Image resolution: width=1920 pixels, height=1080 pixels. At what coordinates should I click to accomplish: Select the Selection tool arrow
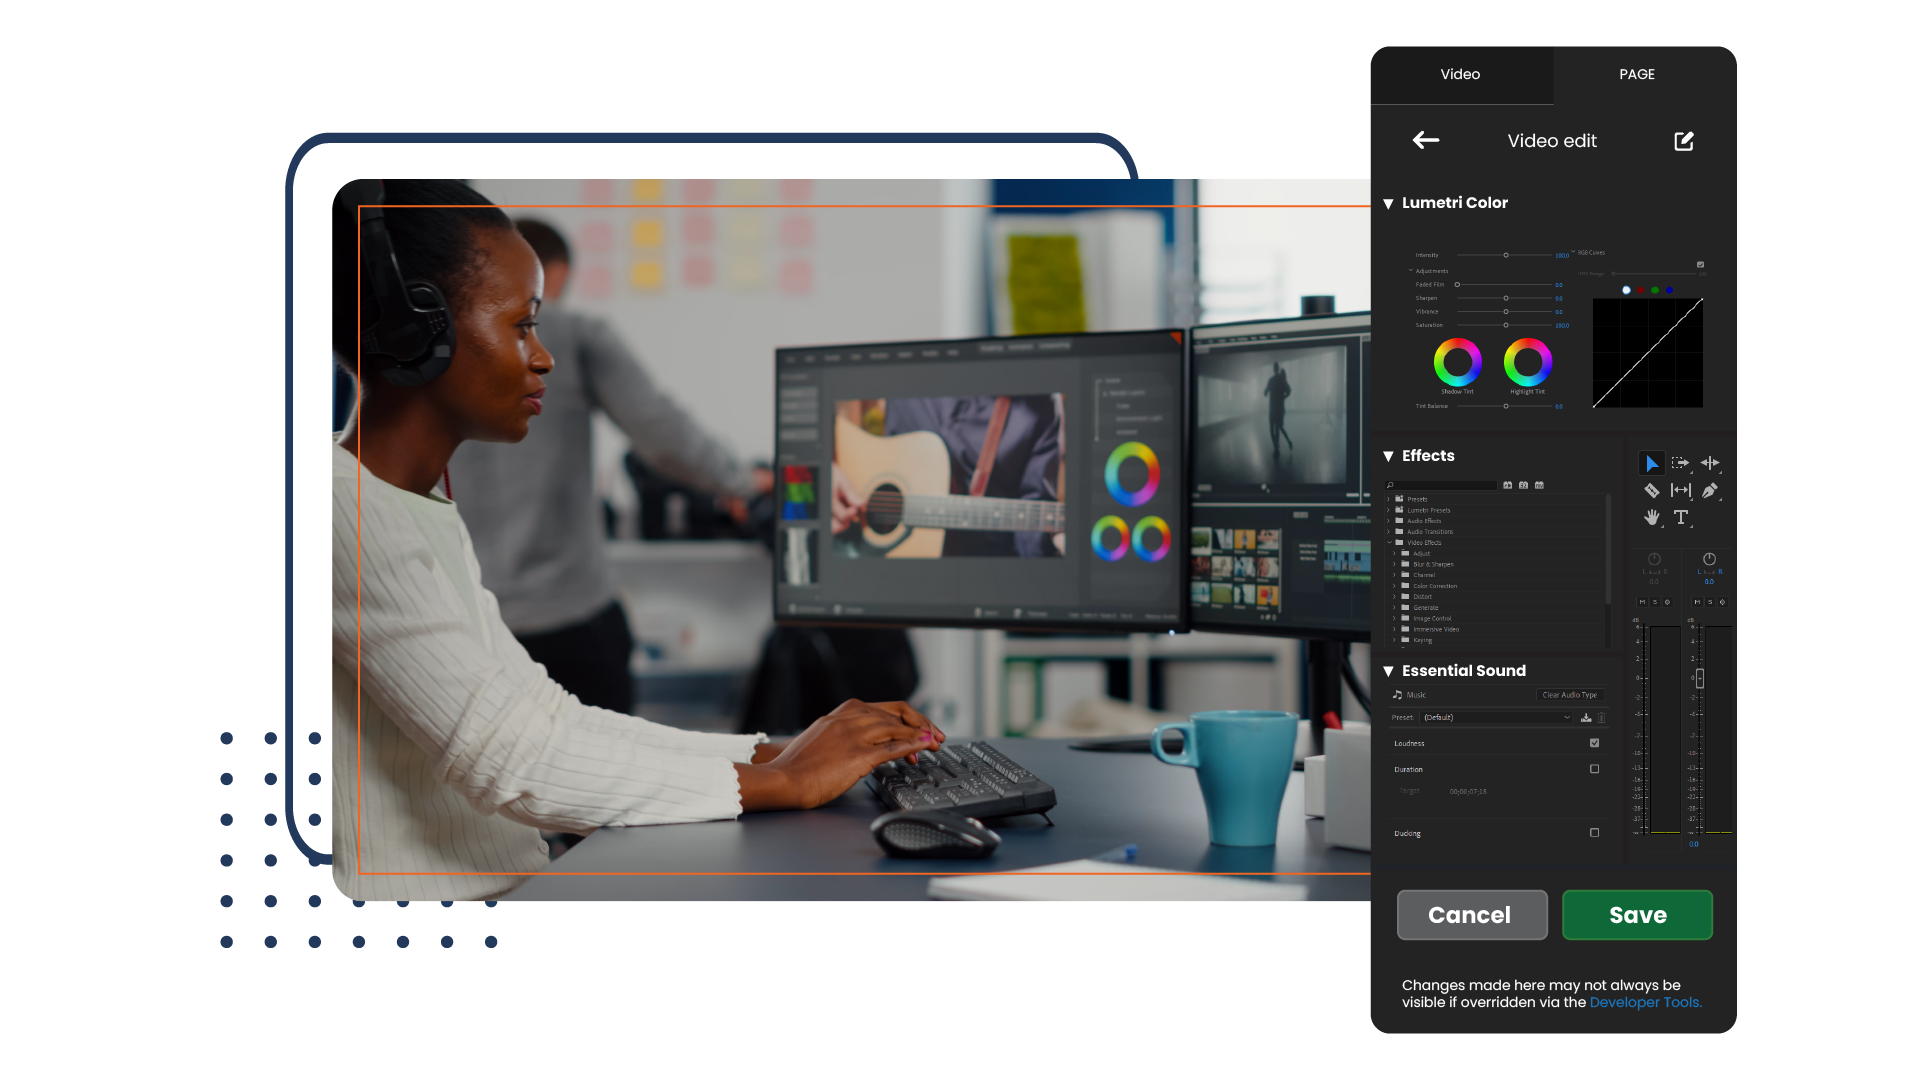(1652, 463)
